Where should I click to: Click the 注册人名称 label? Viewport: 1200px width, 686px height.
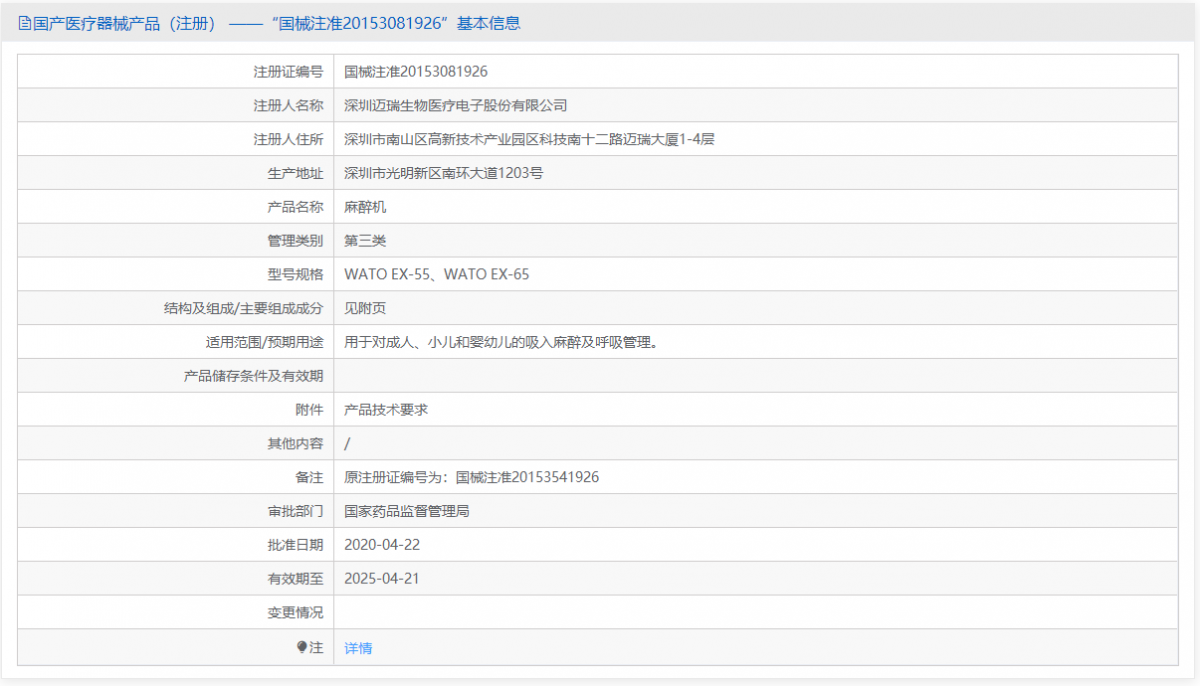(x=288, y=105)
